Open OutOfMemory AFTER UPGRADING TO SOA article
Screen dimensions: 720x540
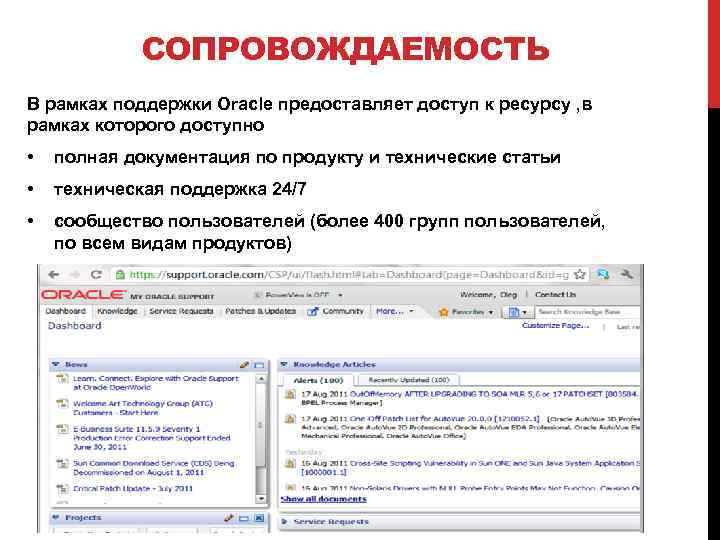click(x=495, y=394)
